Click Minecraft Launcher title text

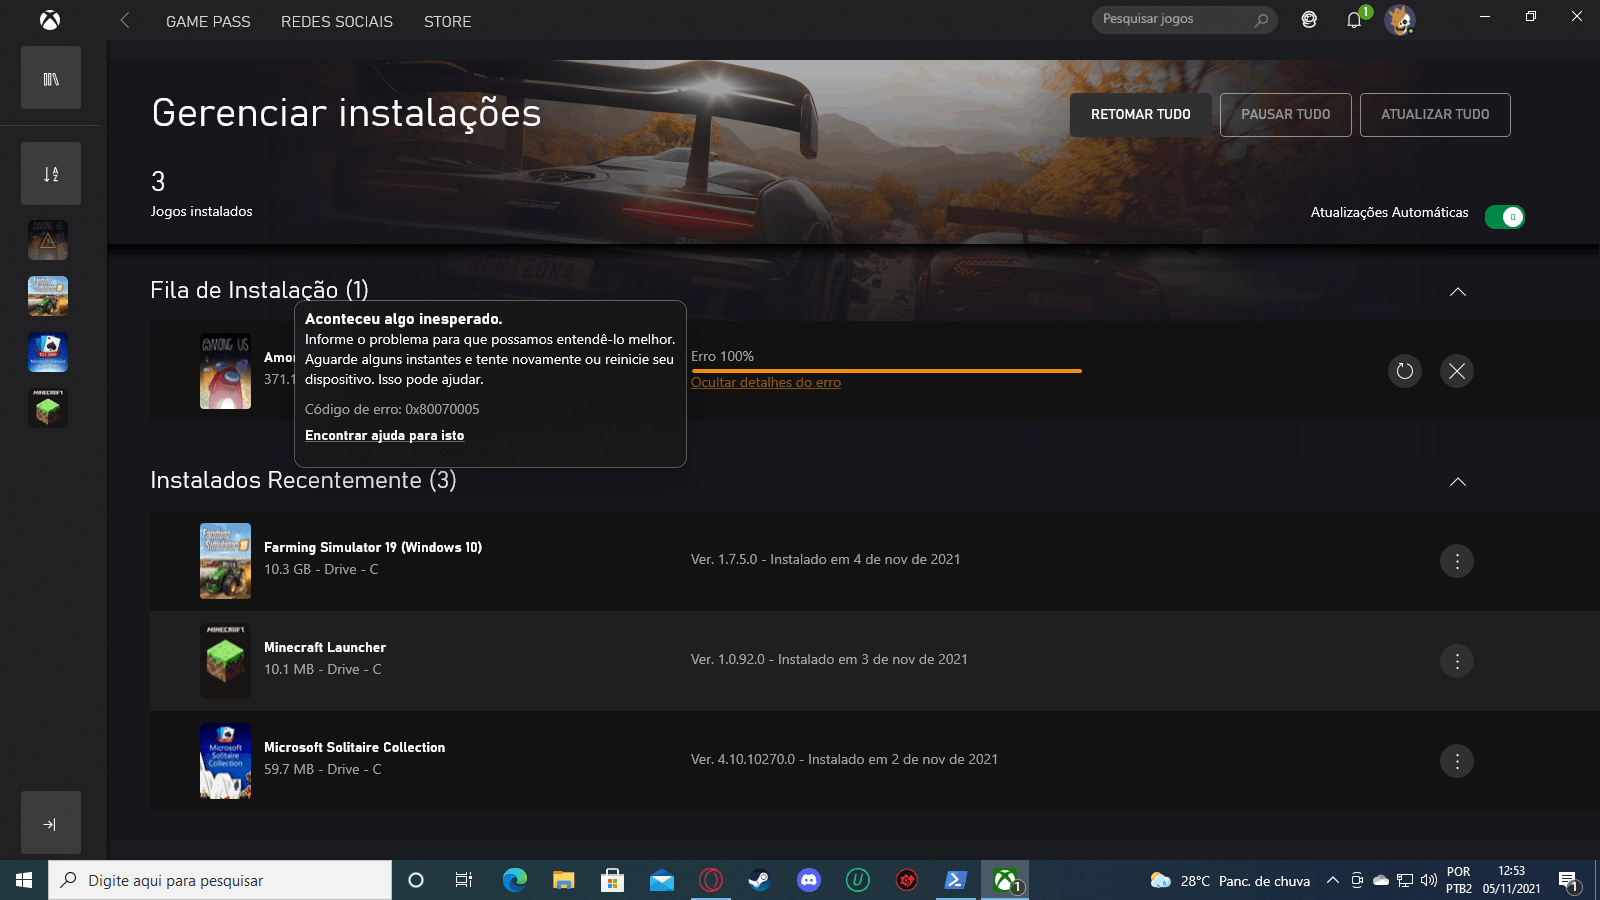[x=325, y=647]
